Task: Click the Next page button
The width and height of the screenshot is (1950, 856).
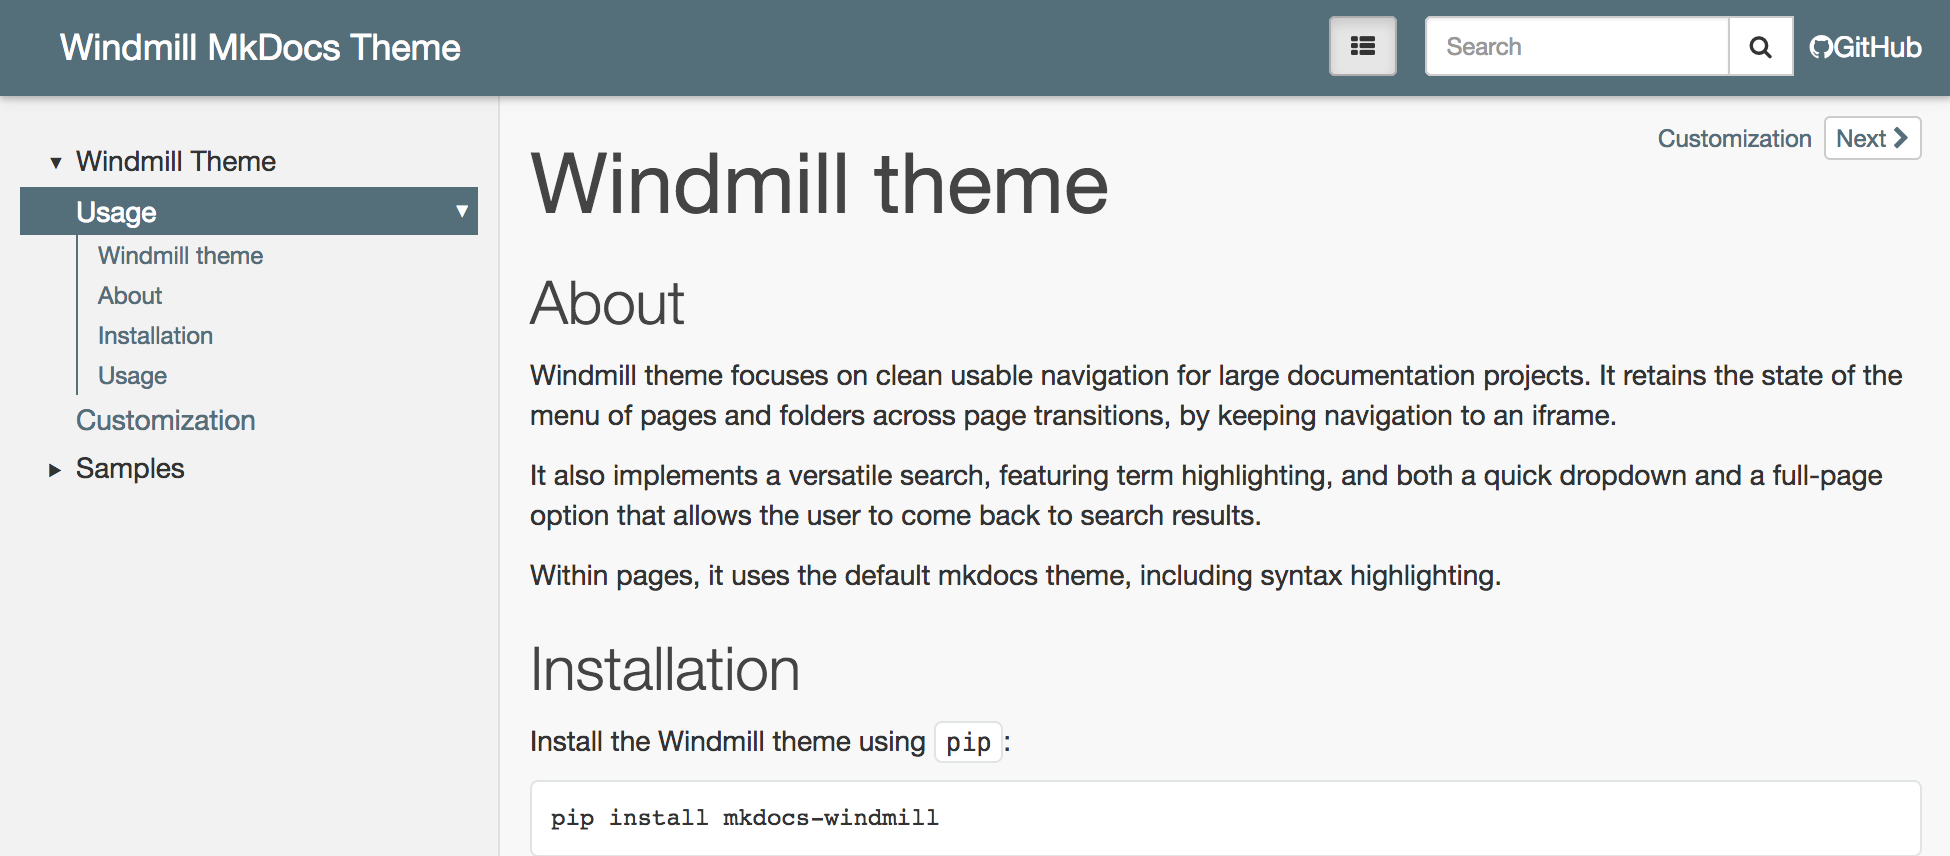Action: (x=1872, y=138)
